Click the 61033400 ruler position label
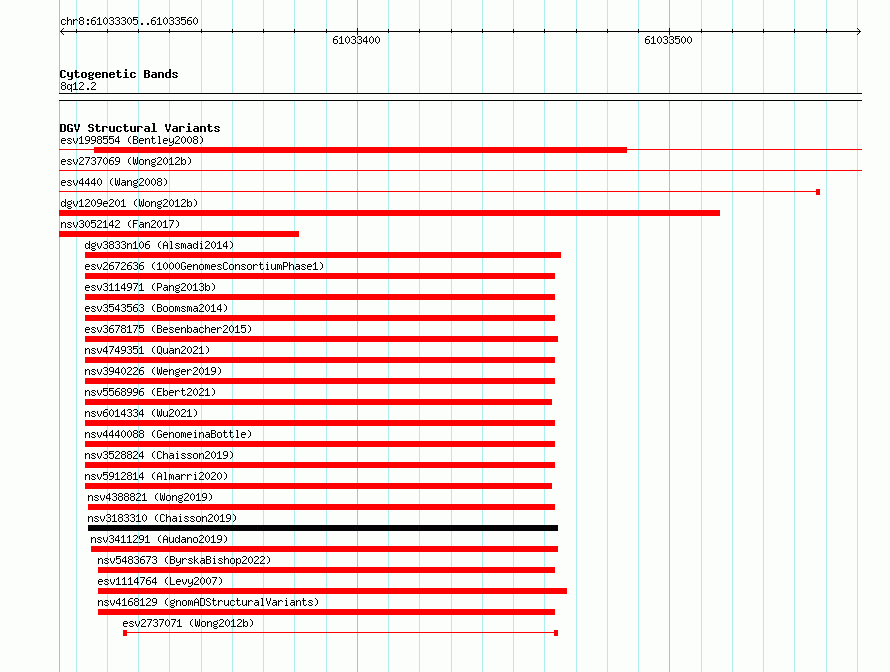890x672 pixels. (x=356, y=40)
